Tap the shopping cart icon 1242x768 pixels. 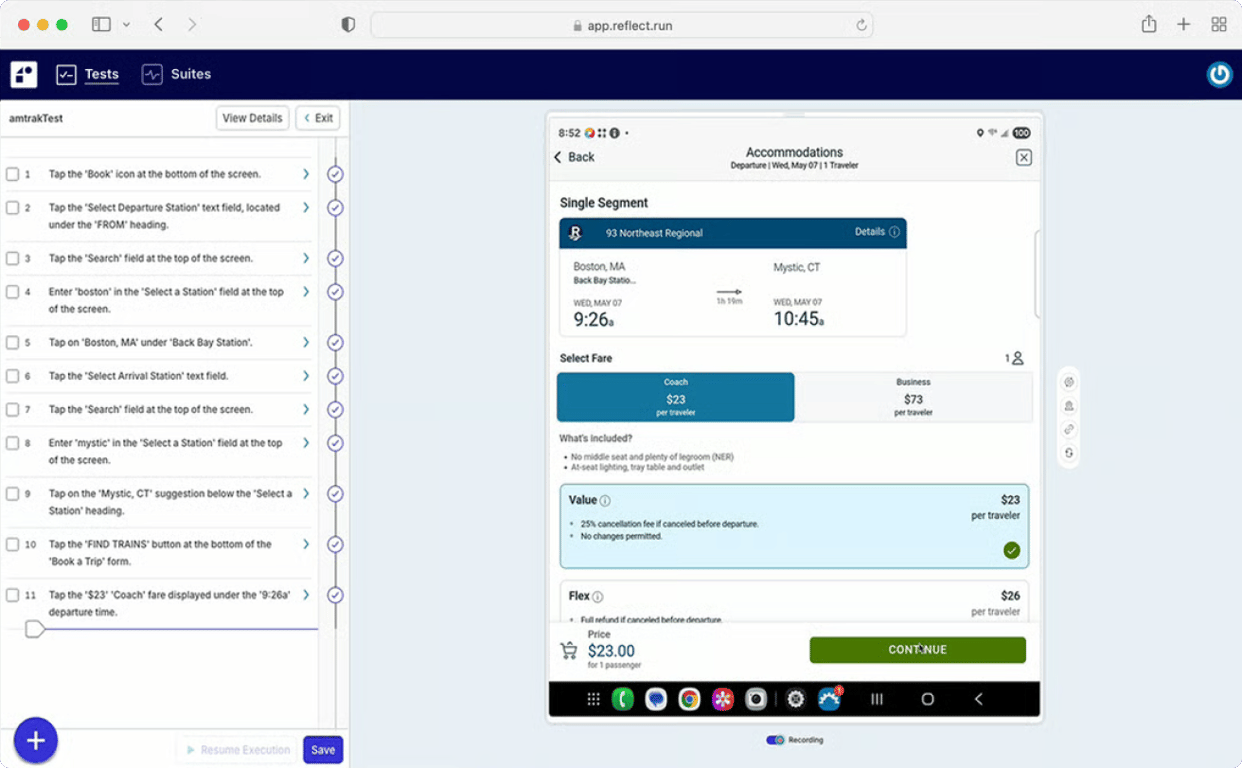[x=569, y=651]
